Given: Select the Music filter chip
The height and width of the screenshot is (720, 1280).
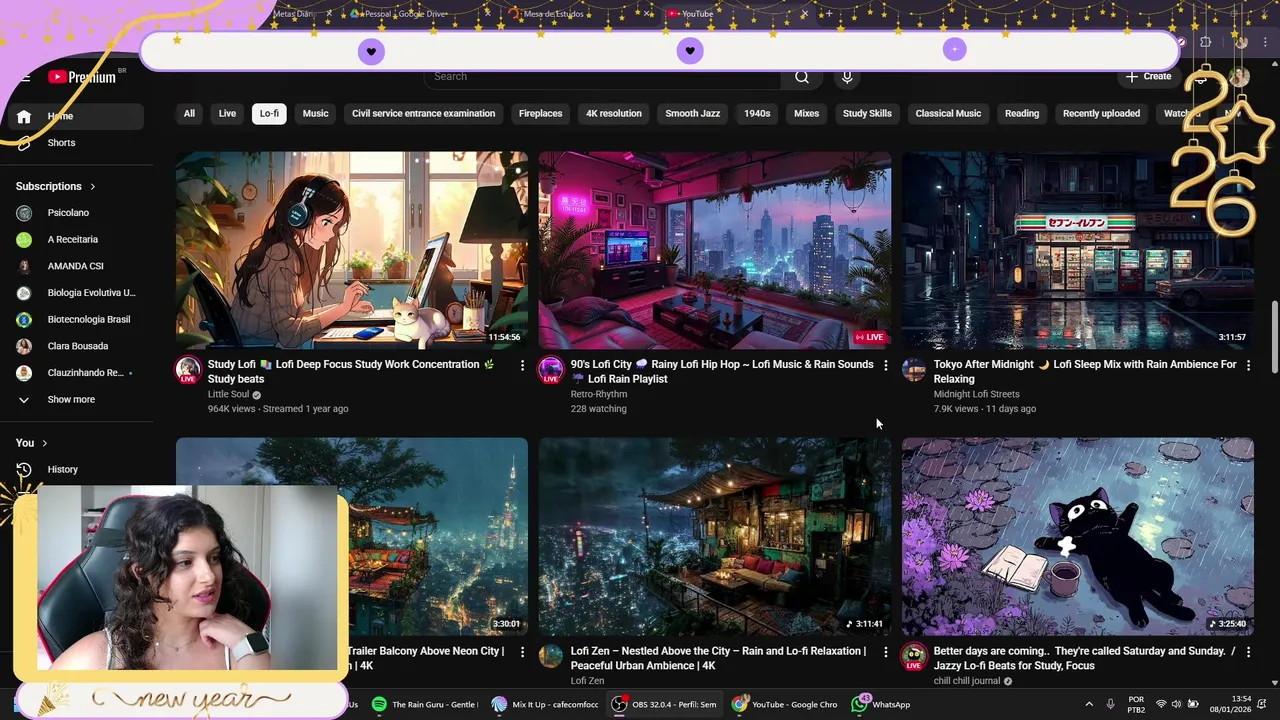Looking at the screenshot, I should point(315,114).
